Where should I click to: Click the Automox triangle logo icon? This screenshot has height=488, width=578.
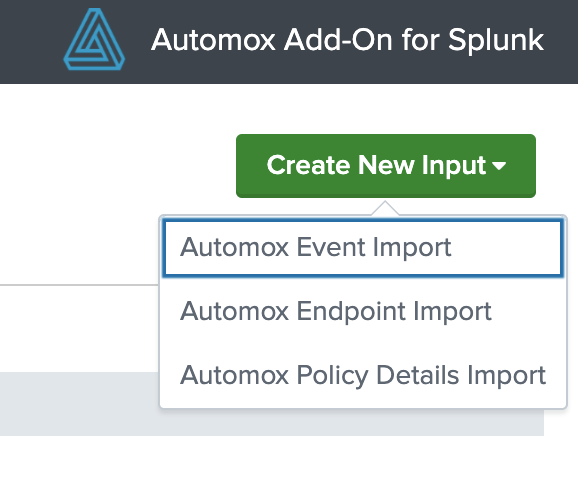coord(94,39)
